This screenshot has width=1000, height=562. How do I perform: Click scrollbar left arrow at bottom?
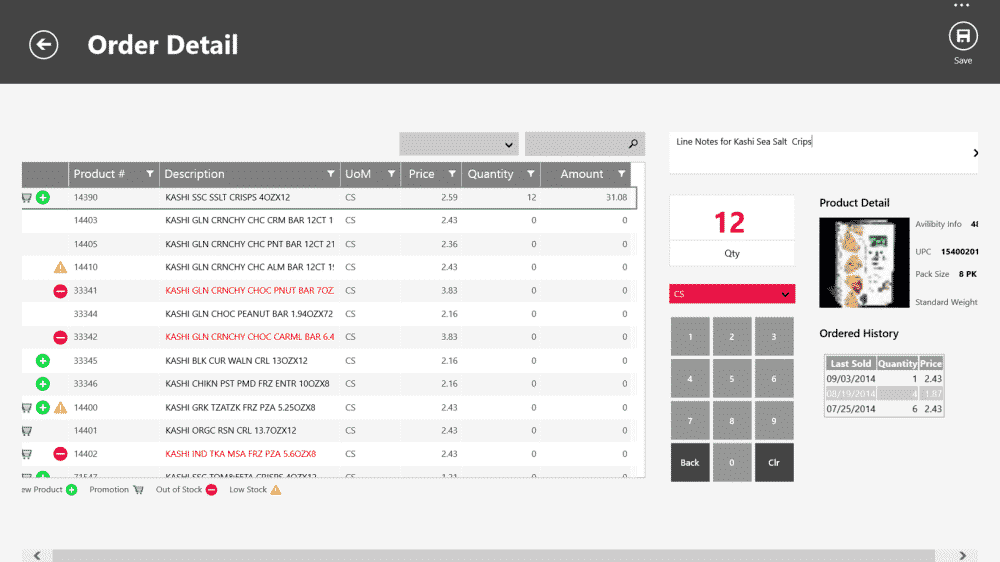[37, 556]
